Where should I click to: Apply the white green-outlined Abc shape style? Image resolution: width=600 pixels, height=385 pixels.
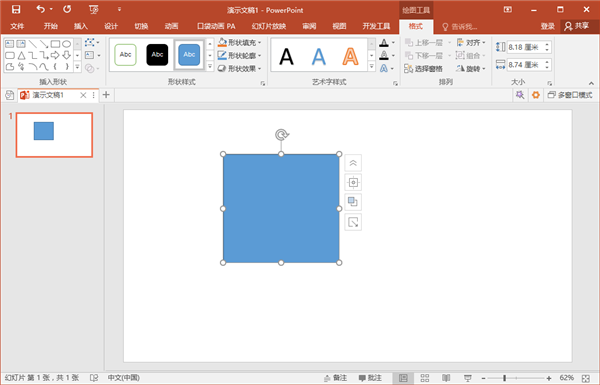pyautogui.click(x=126, y=55)
